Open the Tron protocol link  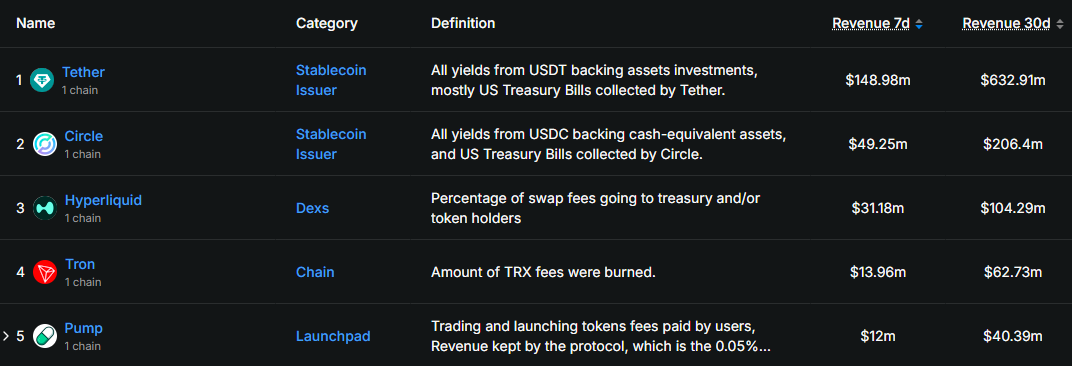[80, 264]
